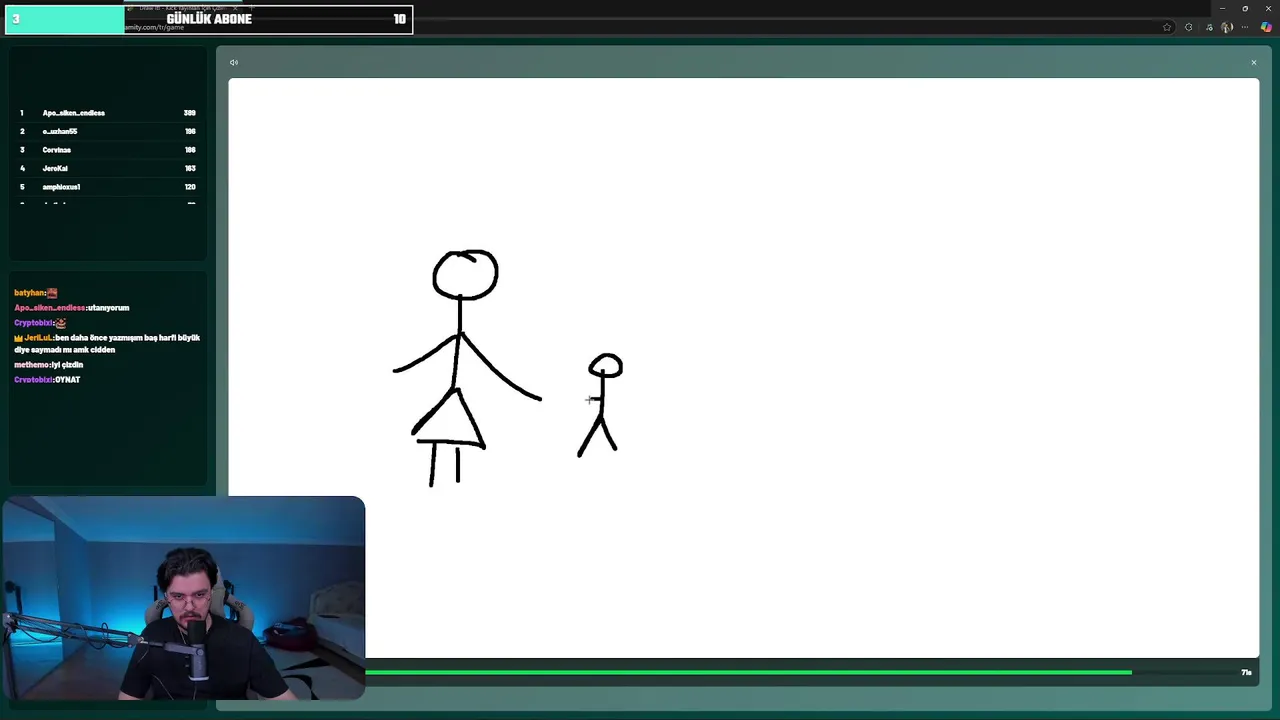
Task: Bookmark page with the star icon
Action: tap(1167, 27)
